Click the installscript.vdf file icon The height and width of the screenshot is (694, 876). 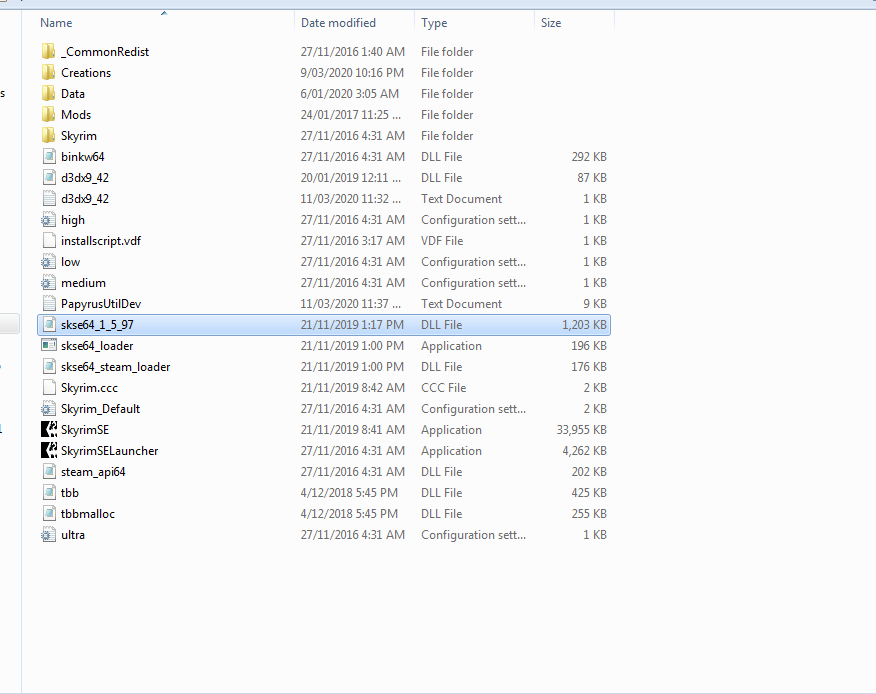click(x=49, y=241)
